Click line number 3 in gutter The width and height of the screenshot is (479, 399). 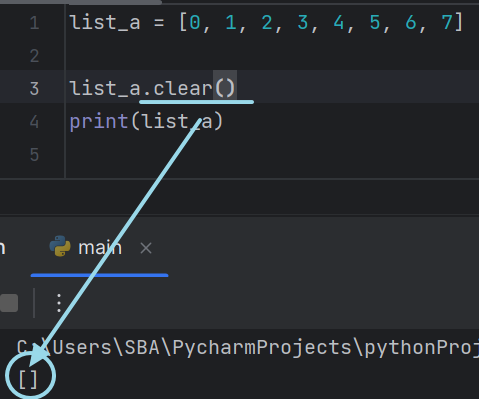point(34,89)
